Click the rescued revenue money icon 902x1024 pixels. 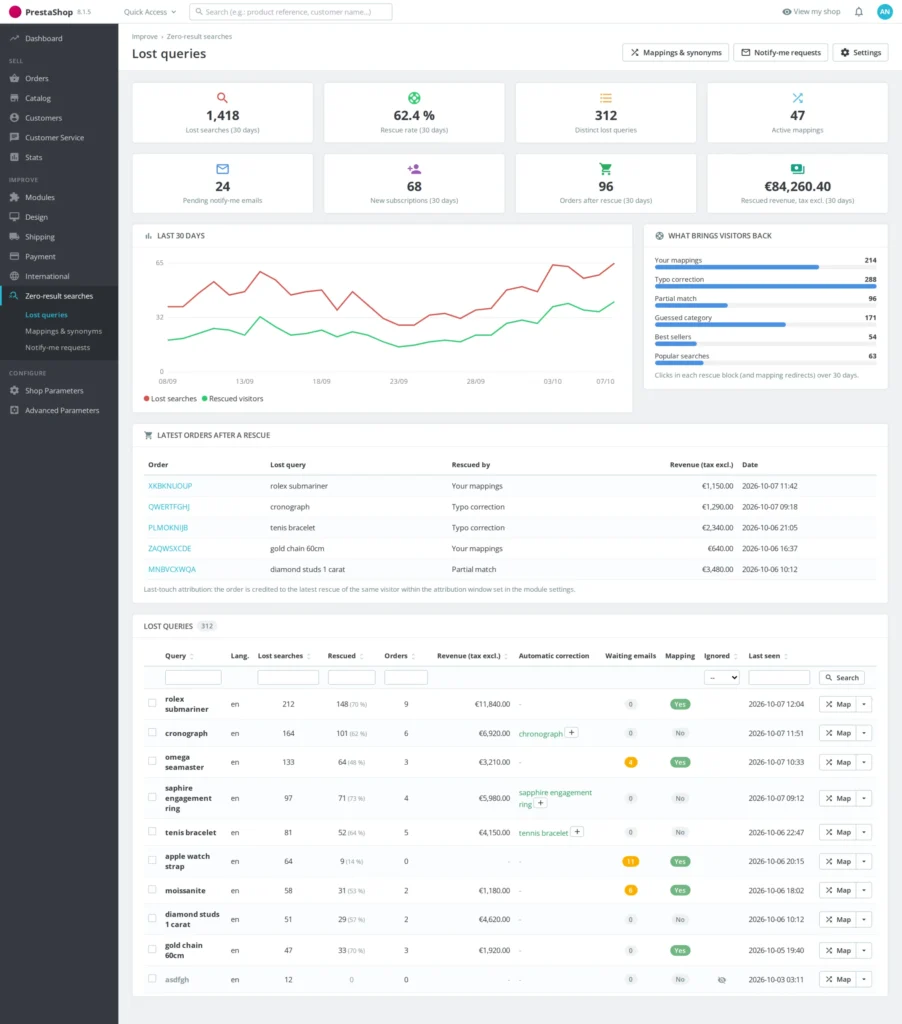coord(797,168)
